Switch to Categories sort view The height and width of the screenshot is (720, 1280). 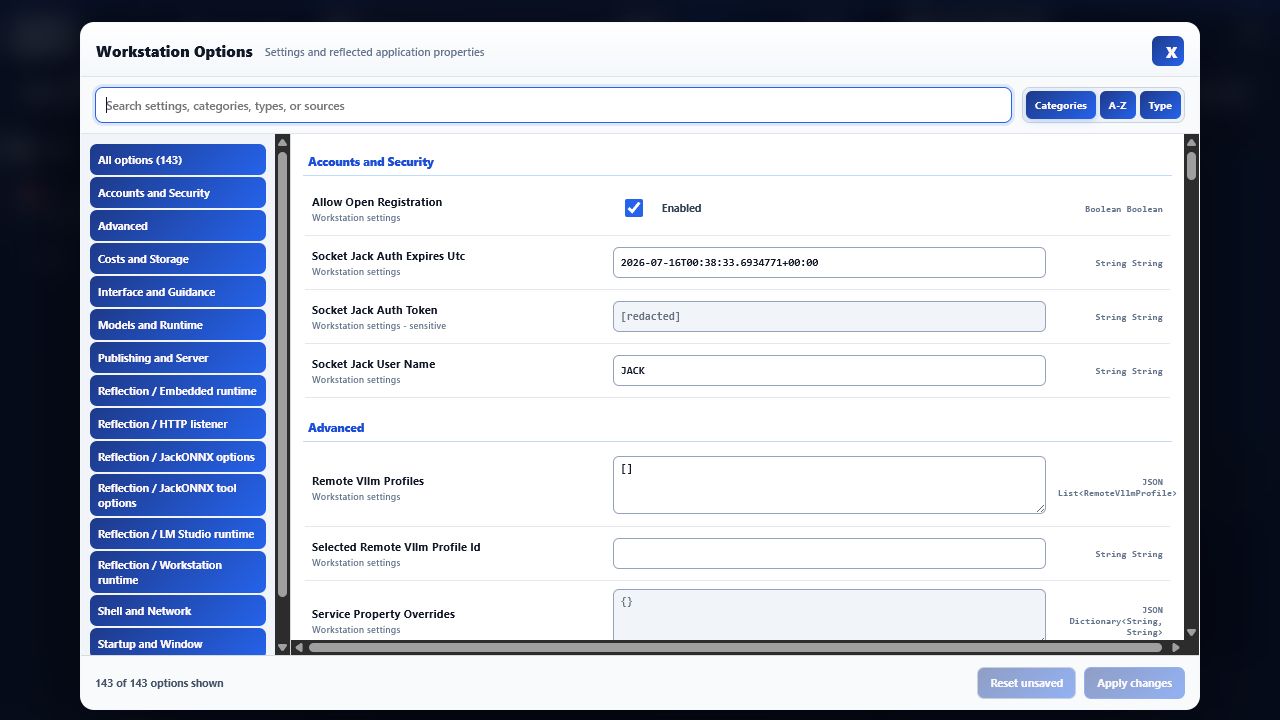point(1060,105)
